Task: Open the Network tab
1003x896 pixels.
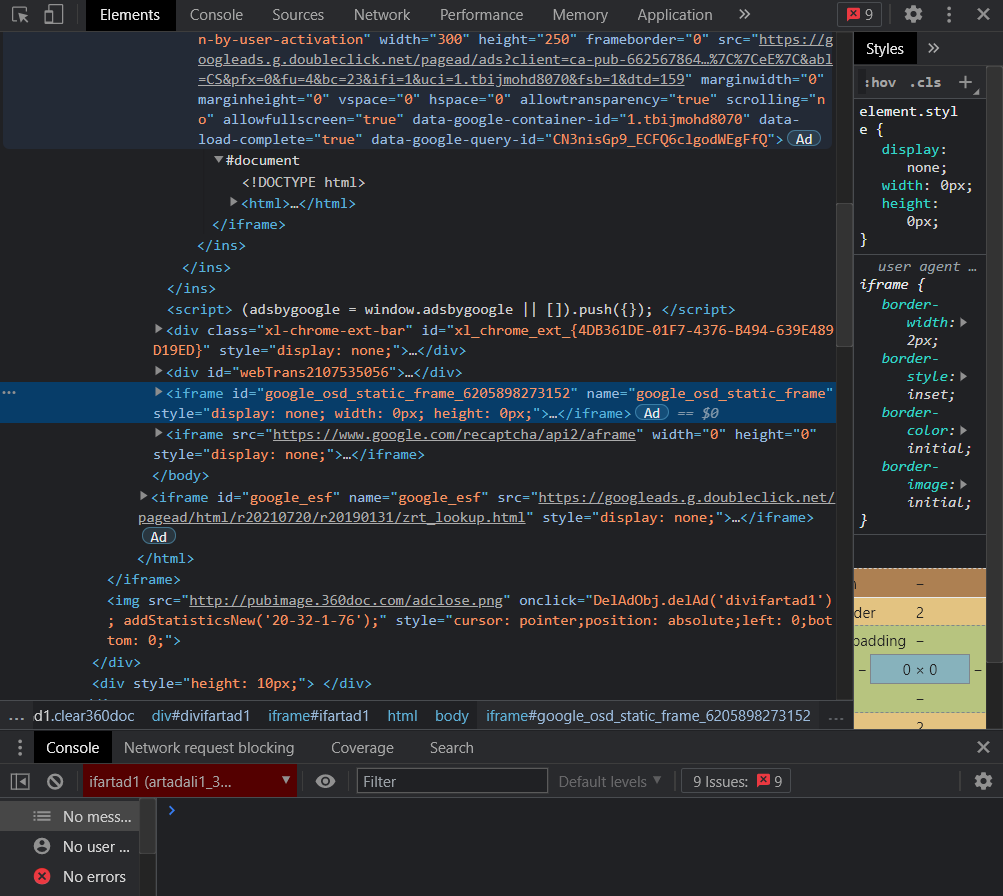Action: [x=382, y=15]
